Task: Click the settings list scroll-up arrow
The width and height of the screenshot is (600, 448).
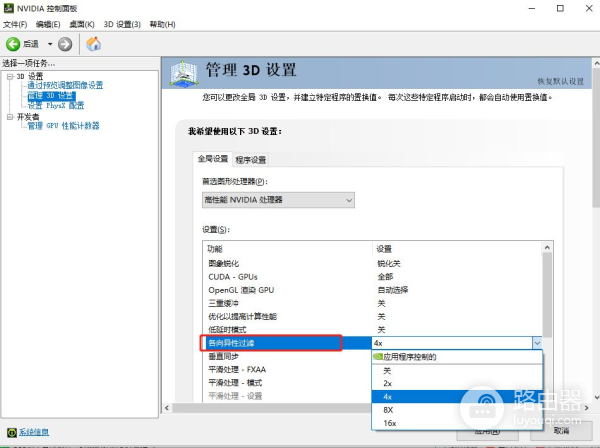Action: (x=547, y=248)
